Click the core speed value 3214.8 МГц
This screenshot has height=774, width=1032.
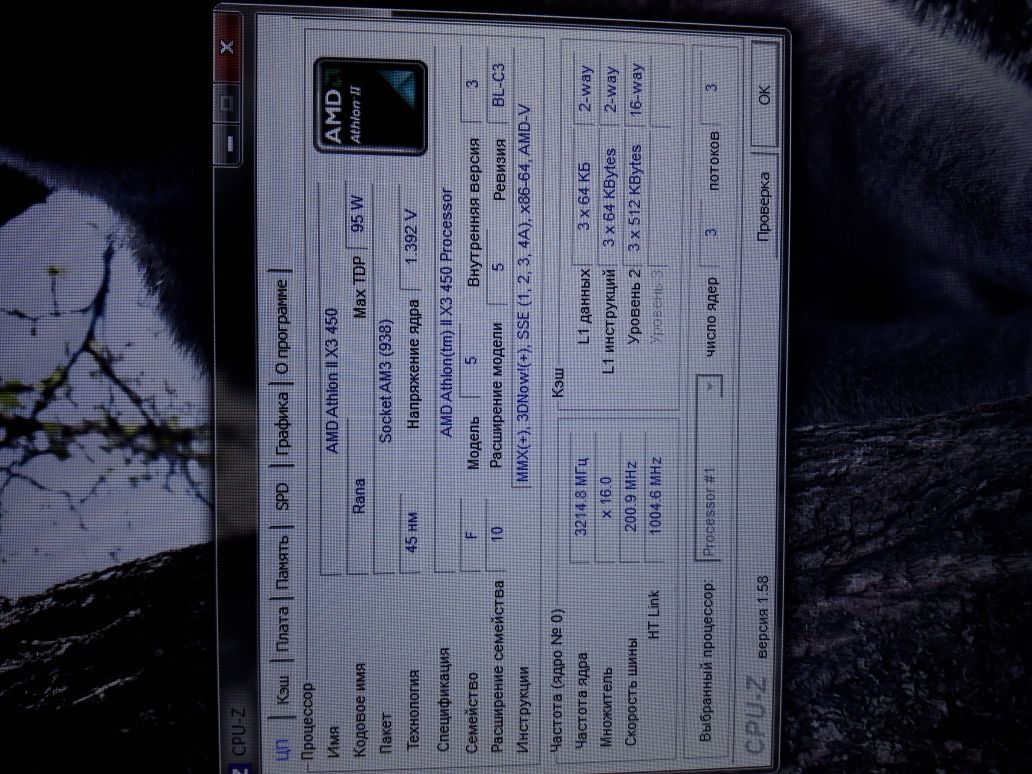click(x=582, y=496)
